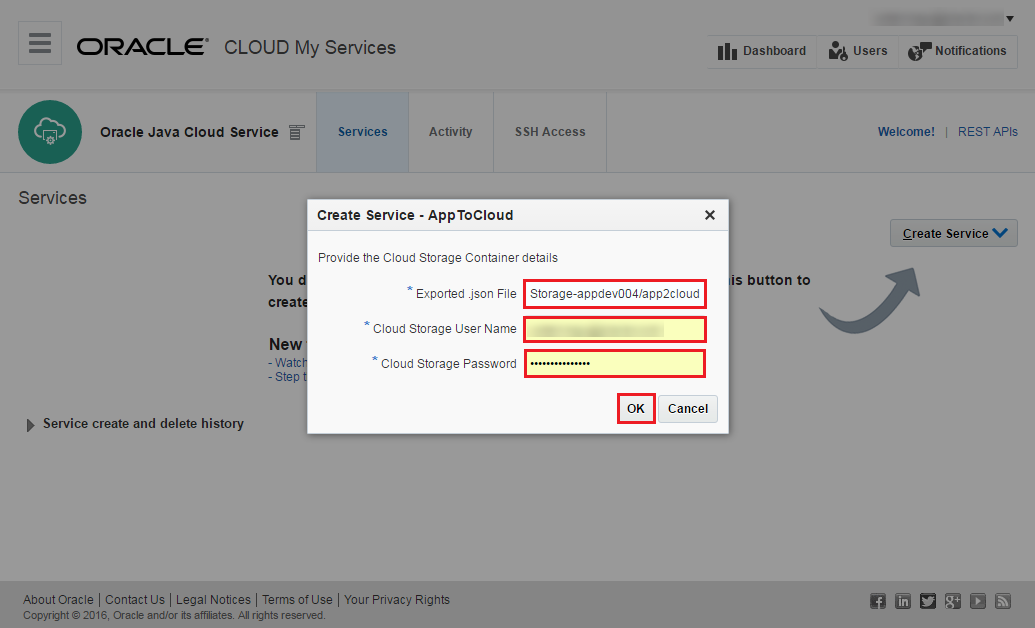Expand the user account dropdown arrow

pyautogui.click(x=1009, y=18)
